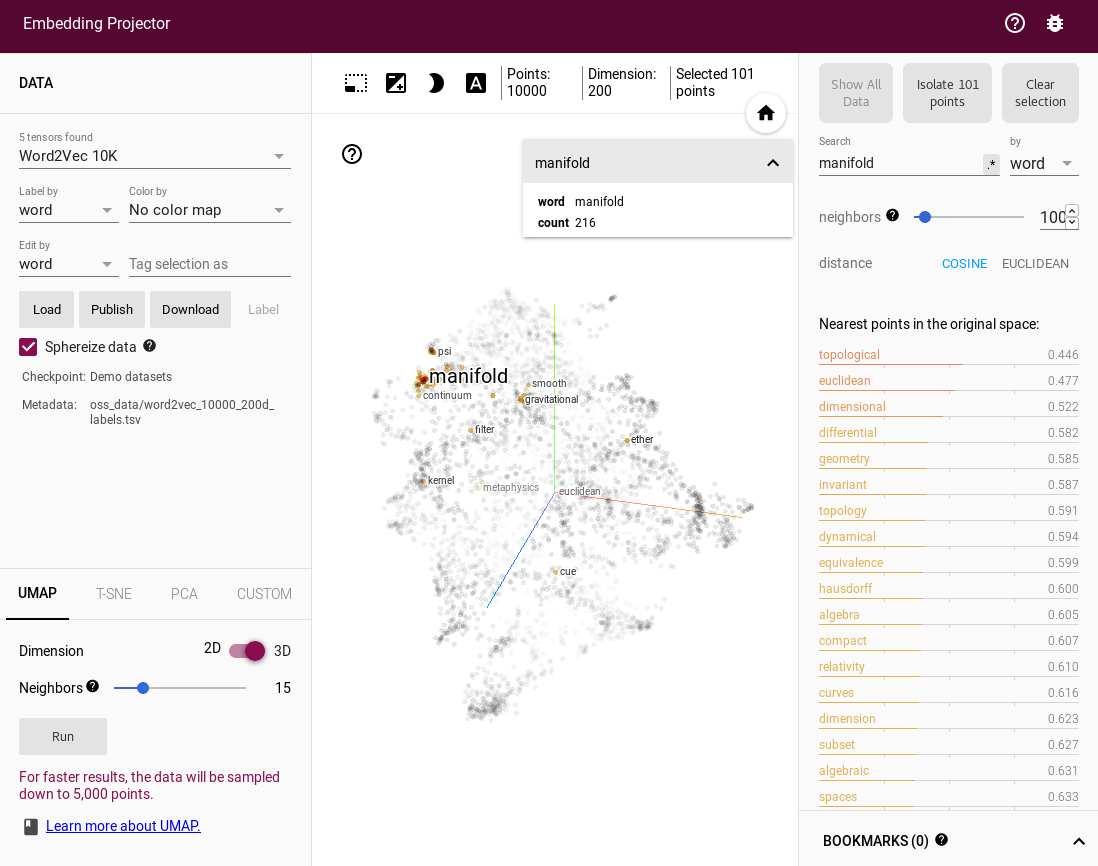Switch to the UMAP tab

click(37, 593)
